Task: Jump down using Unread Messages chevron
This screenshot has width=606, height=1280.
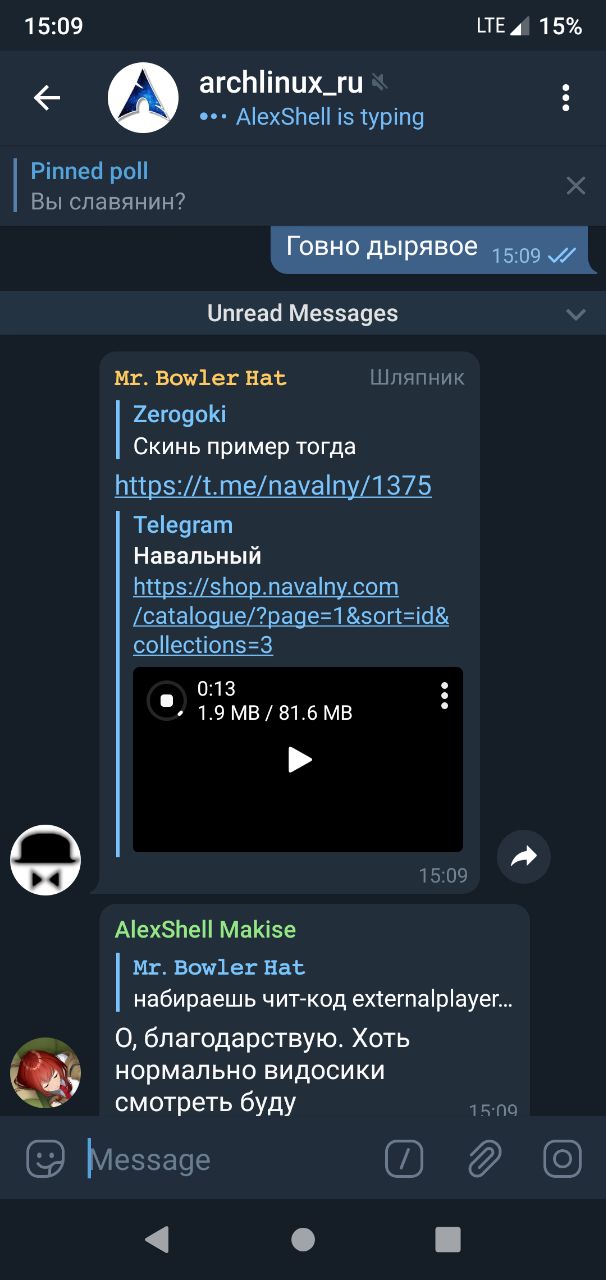Action: click(576, 314)
